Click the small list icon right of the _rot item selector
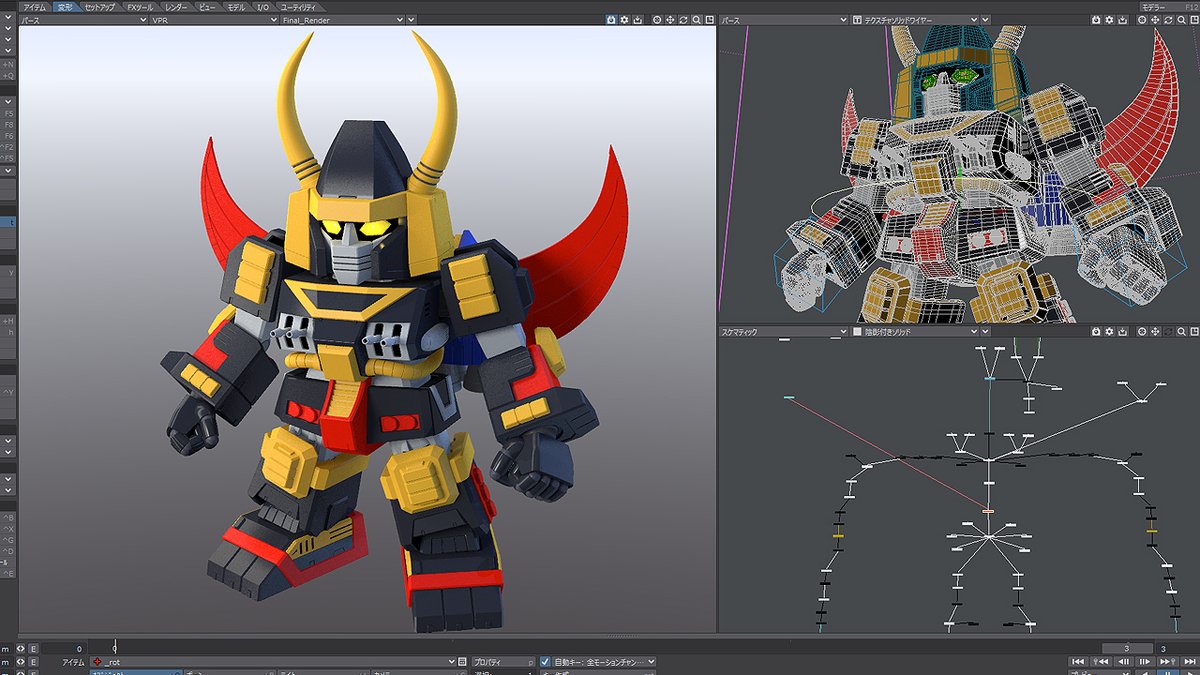Image resolution: width=1200 pixels, height=675 pixels. (462, 661)
